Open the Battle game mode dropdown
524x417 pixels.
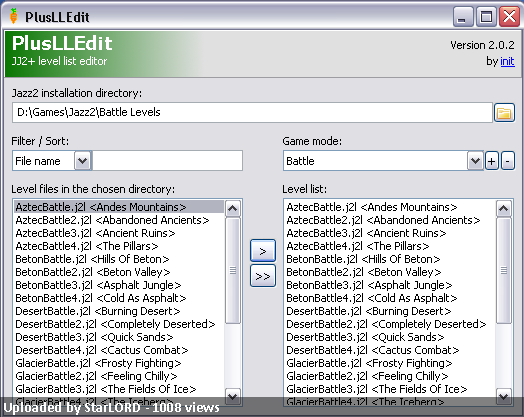point(475,161)
